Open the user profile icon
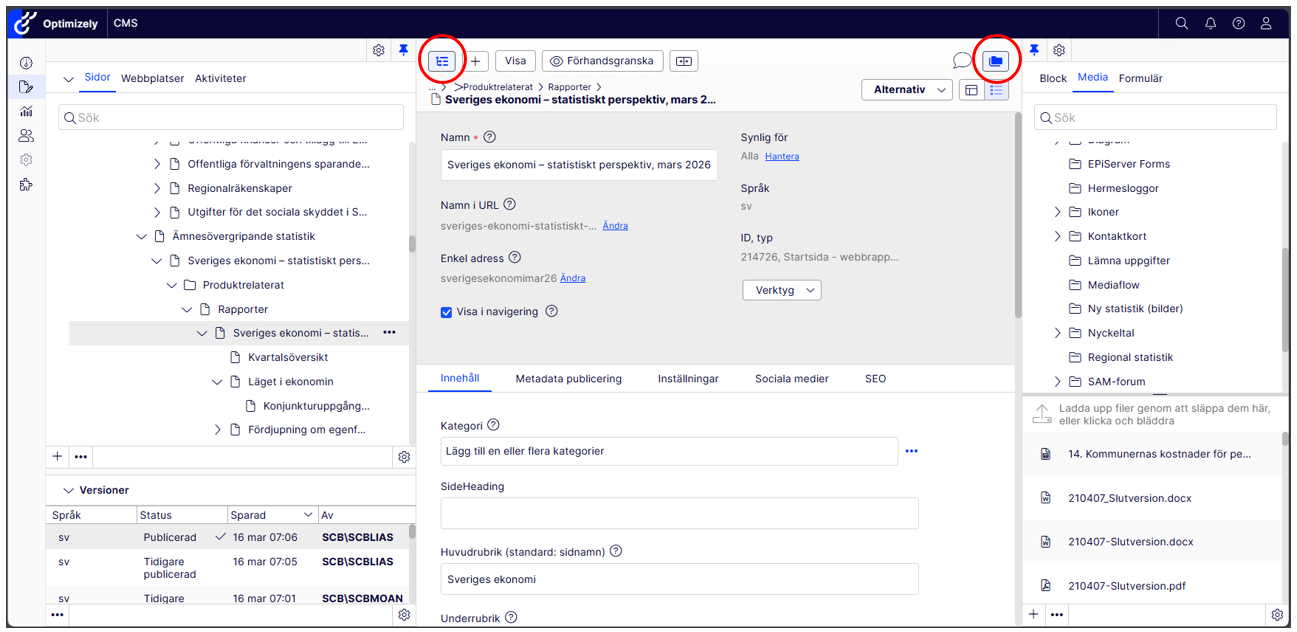The width and height of the screenshot is (1297, 632). click(x=1267, y=23)
